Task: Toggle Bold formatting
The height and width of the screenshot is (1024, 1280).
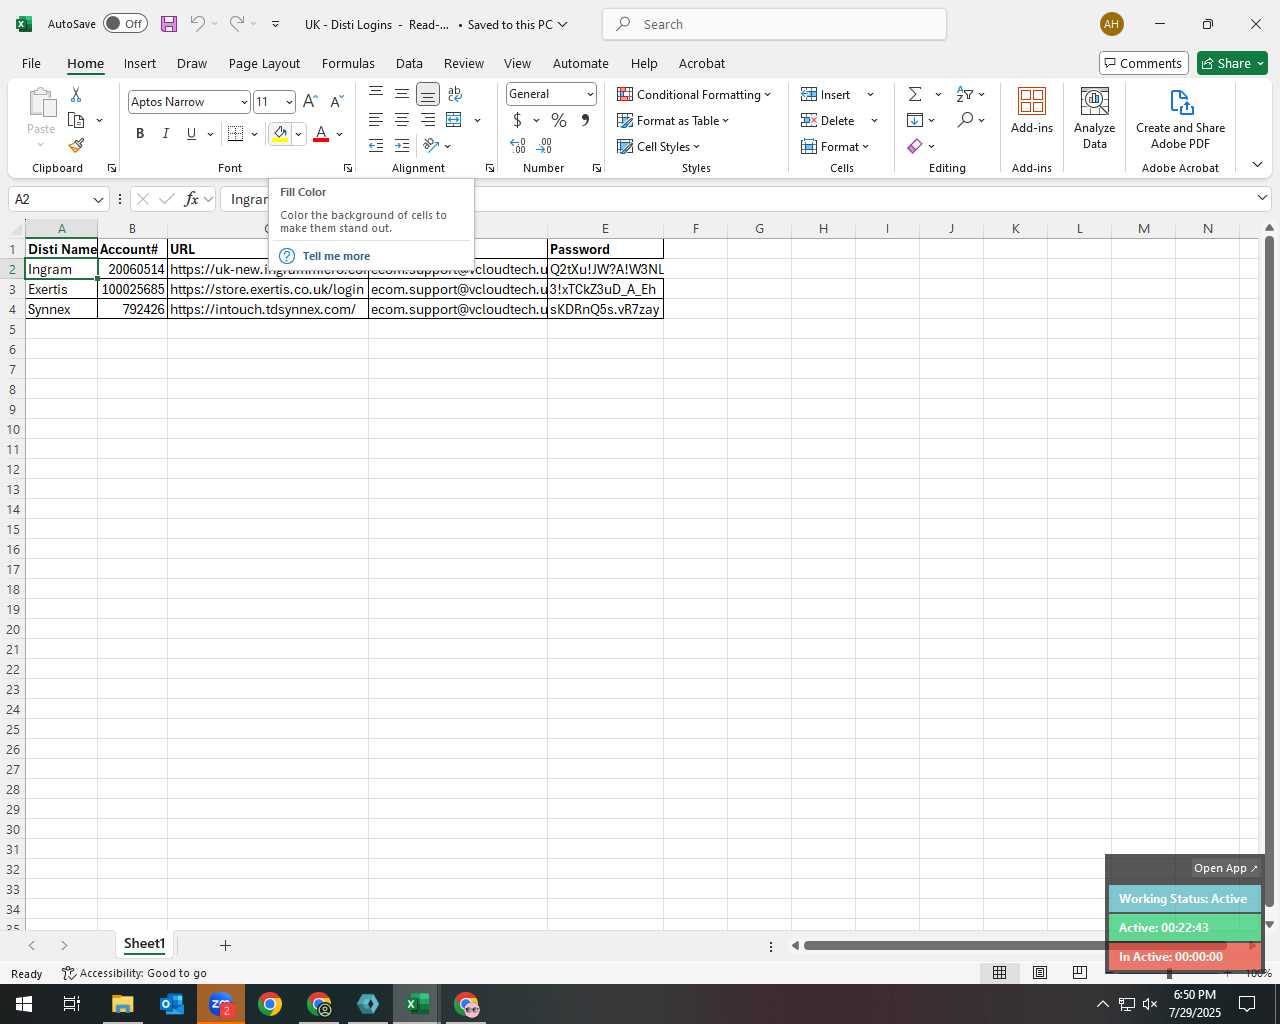Action: pos(140,134)
